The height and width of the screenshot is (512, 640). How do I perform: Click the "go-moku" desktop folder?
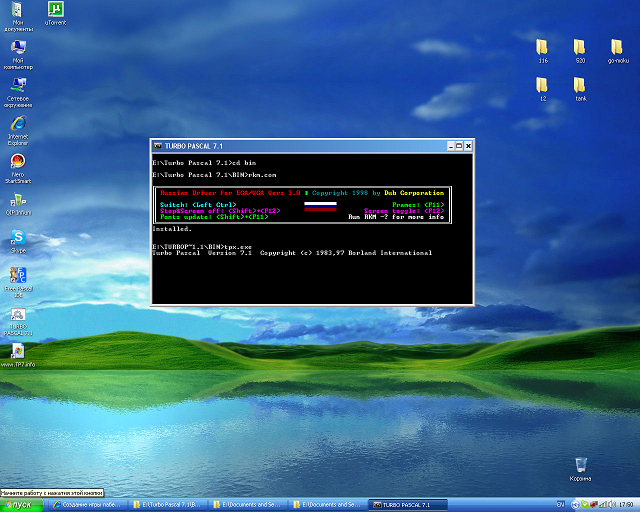(x=618, y=47)
